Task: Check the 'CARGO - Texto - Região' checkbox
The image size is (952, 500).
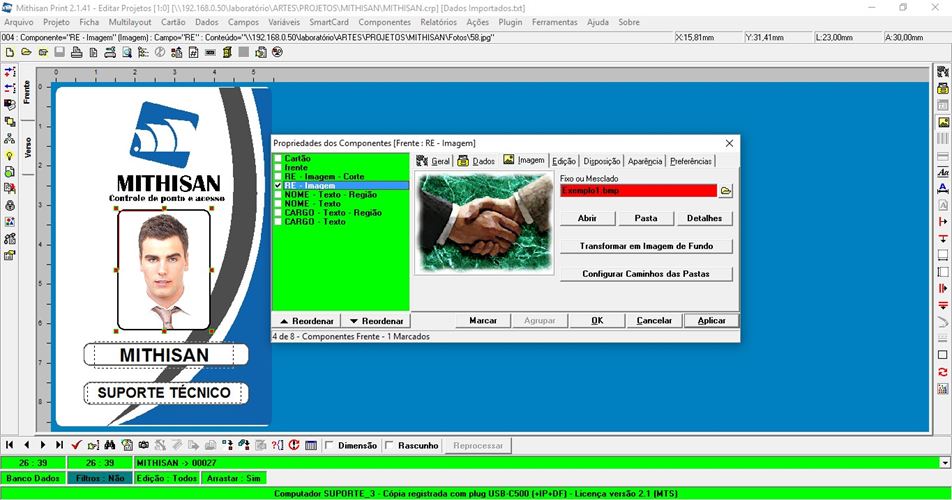Action: [x=278, y=213]
